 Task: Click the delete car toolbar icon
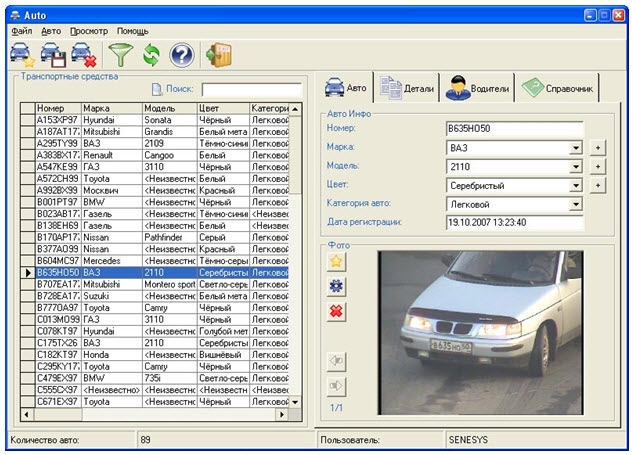tap(84, 55)
